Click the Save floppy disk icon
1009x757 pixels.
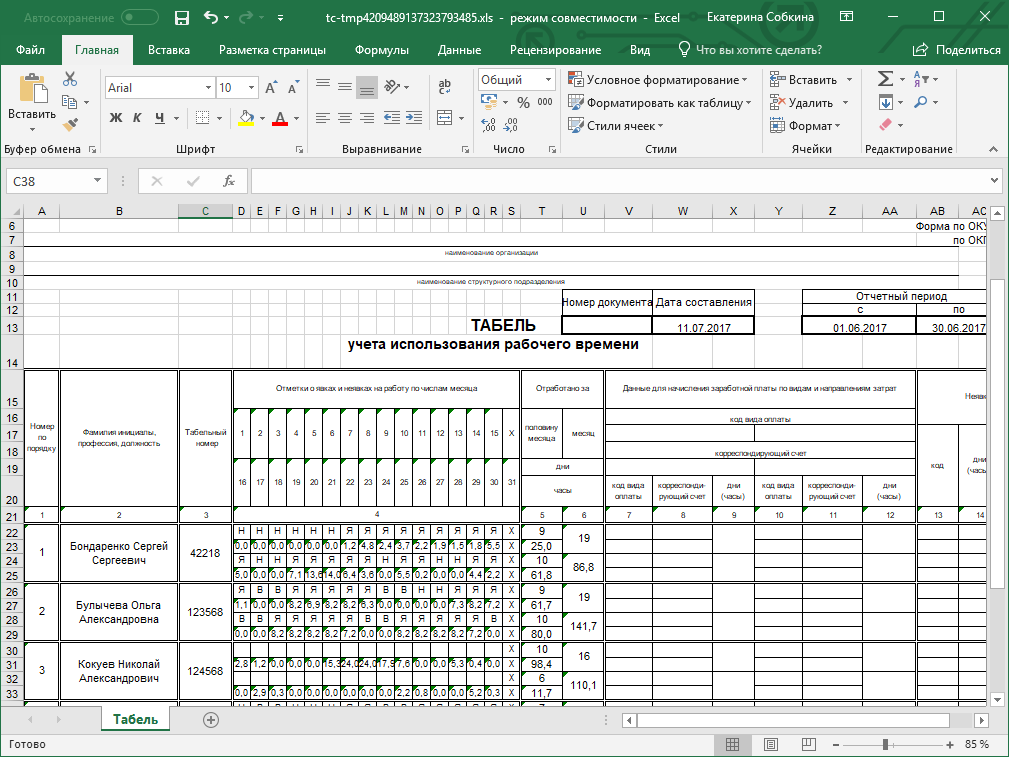tap(181, 18)
